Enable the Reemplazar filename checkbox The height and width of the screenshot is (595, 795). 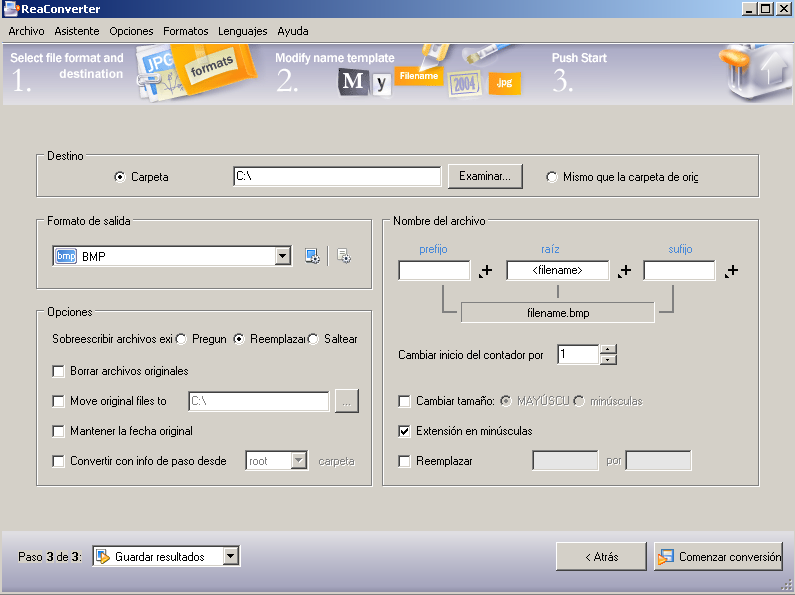pyautogui.click(x=404, y=461)
